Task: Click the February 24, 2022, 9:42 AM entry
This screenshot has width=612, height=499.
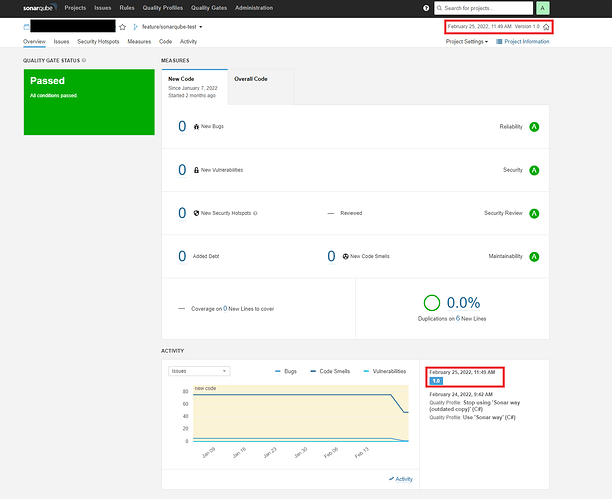Action: [461, 394]
